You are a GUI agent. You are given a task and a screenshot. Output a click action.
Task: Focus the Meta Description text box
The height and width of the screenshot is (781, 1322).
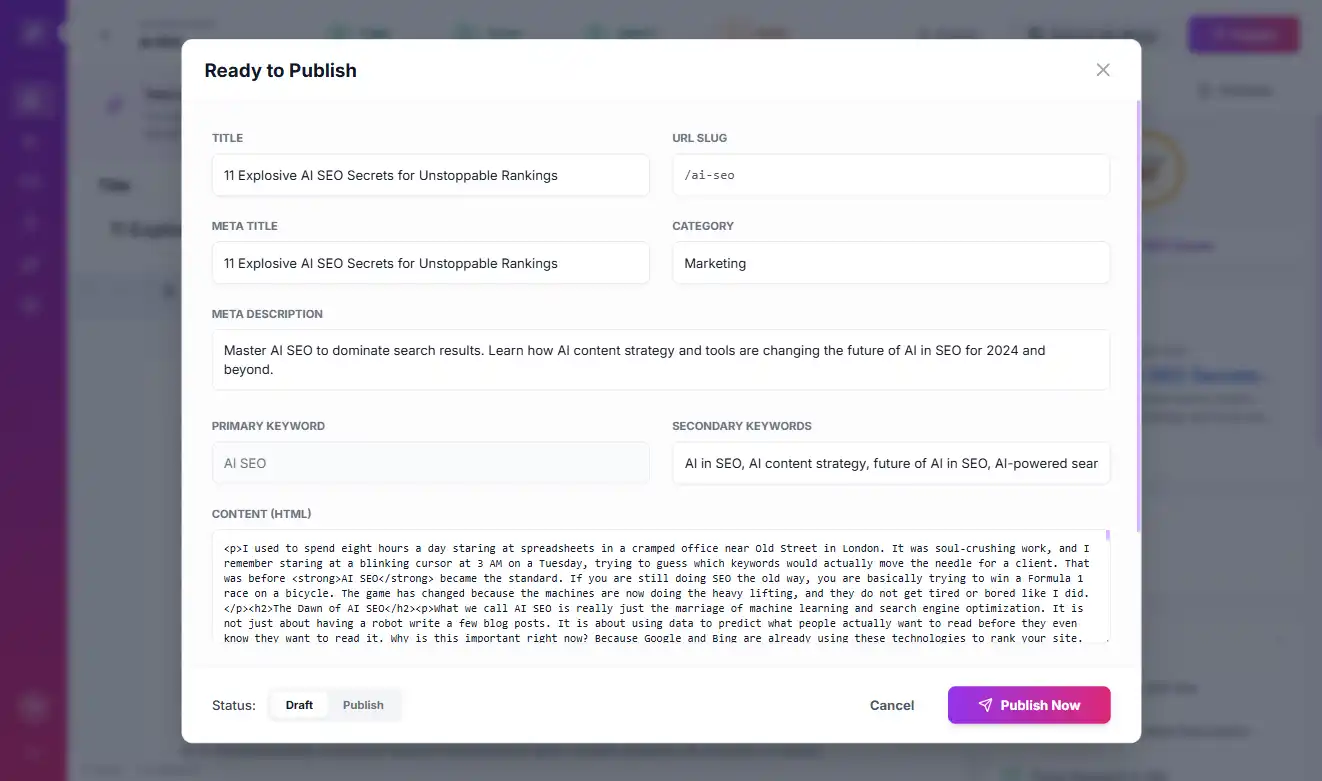pos(660,360)
